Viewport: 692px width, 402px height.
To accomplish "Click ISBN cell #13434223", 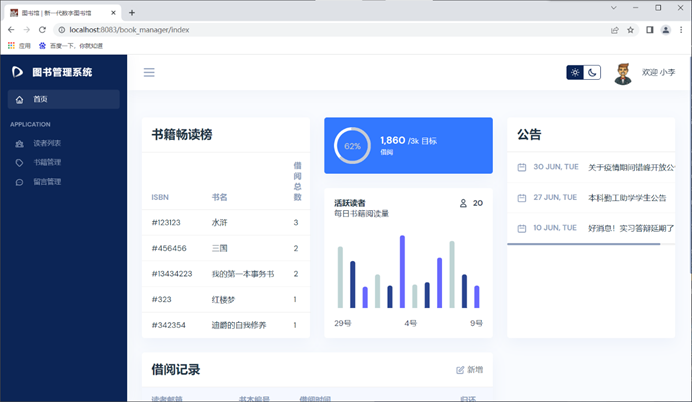I will 172,274.
